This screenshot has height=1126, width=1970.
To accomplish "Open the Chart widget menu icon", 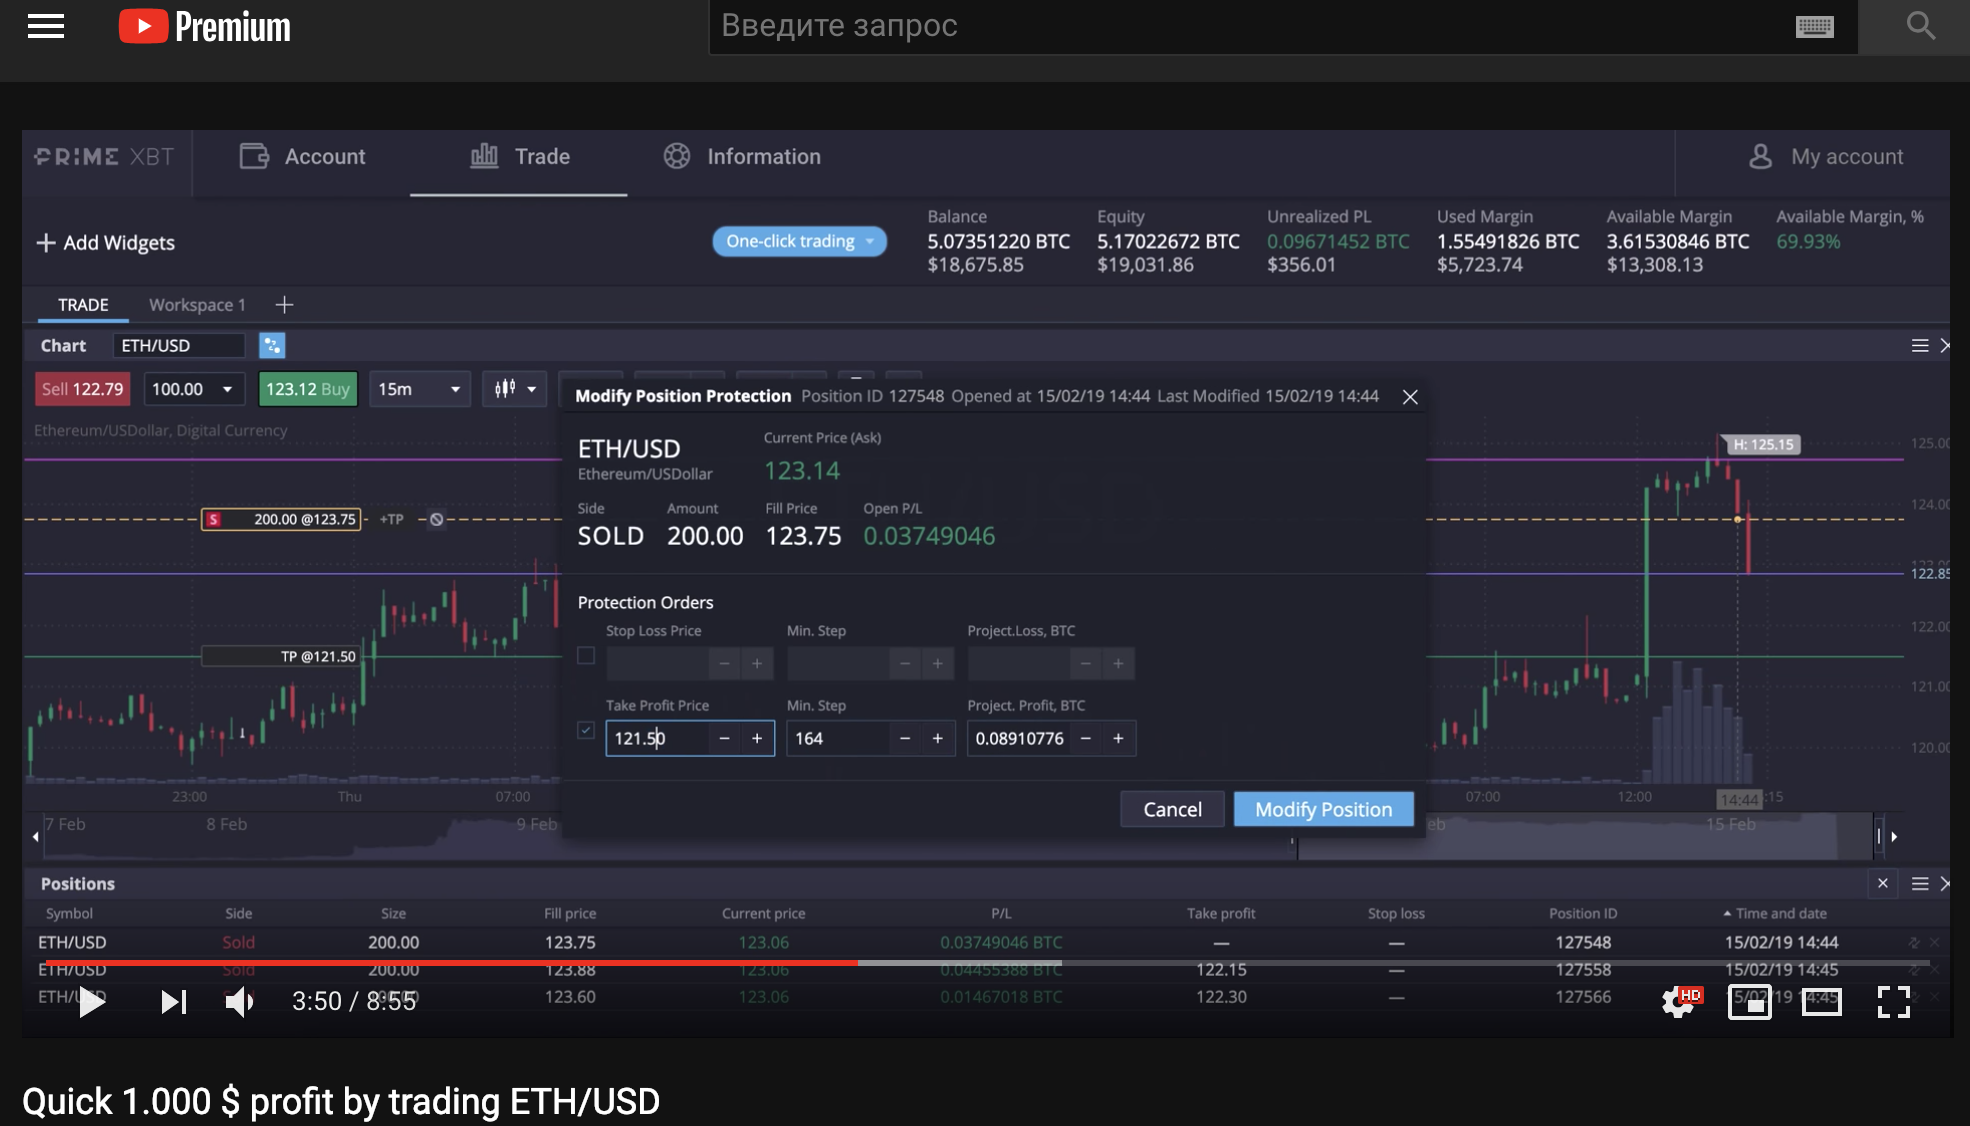I will (1919, 346).
